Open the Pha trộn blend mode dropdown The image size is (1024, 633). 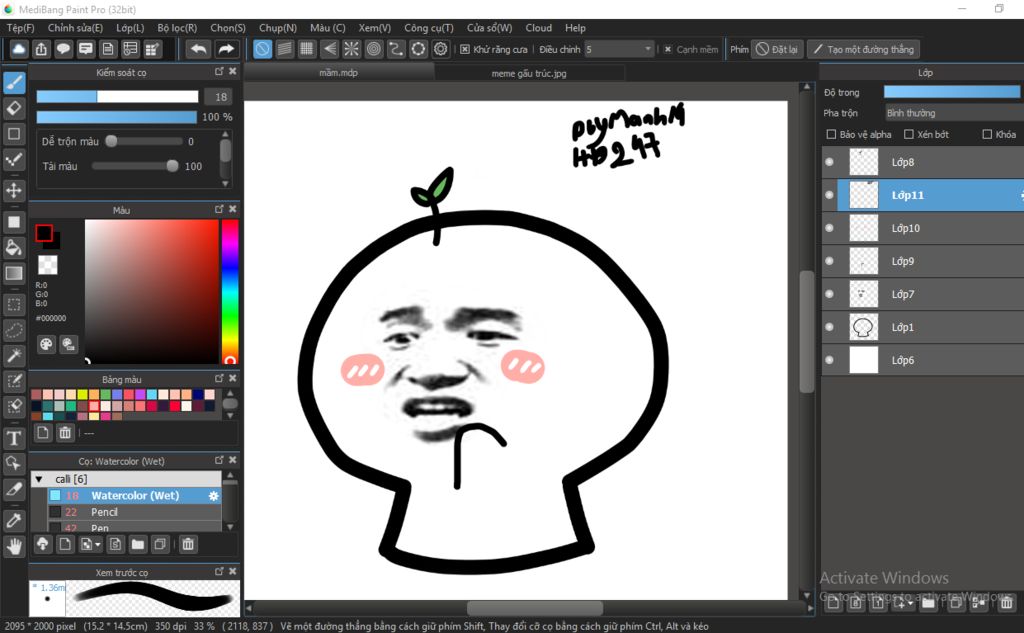953,113
